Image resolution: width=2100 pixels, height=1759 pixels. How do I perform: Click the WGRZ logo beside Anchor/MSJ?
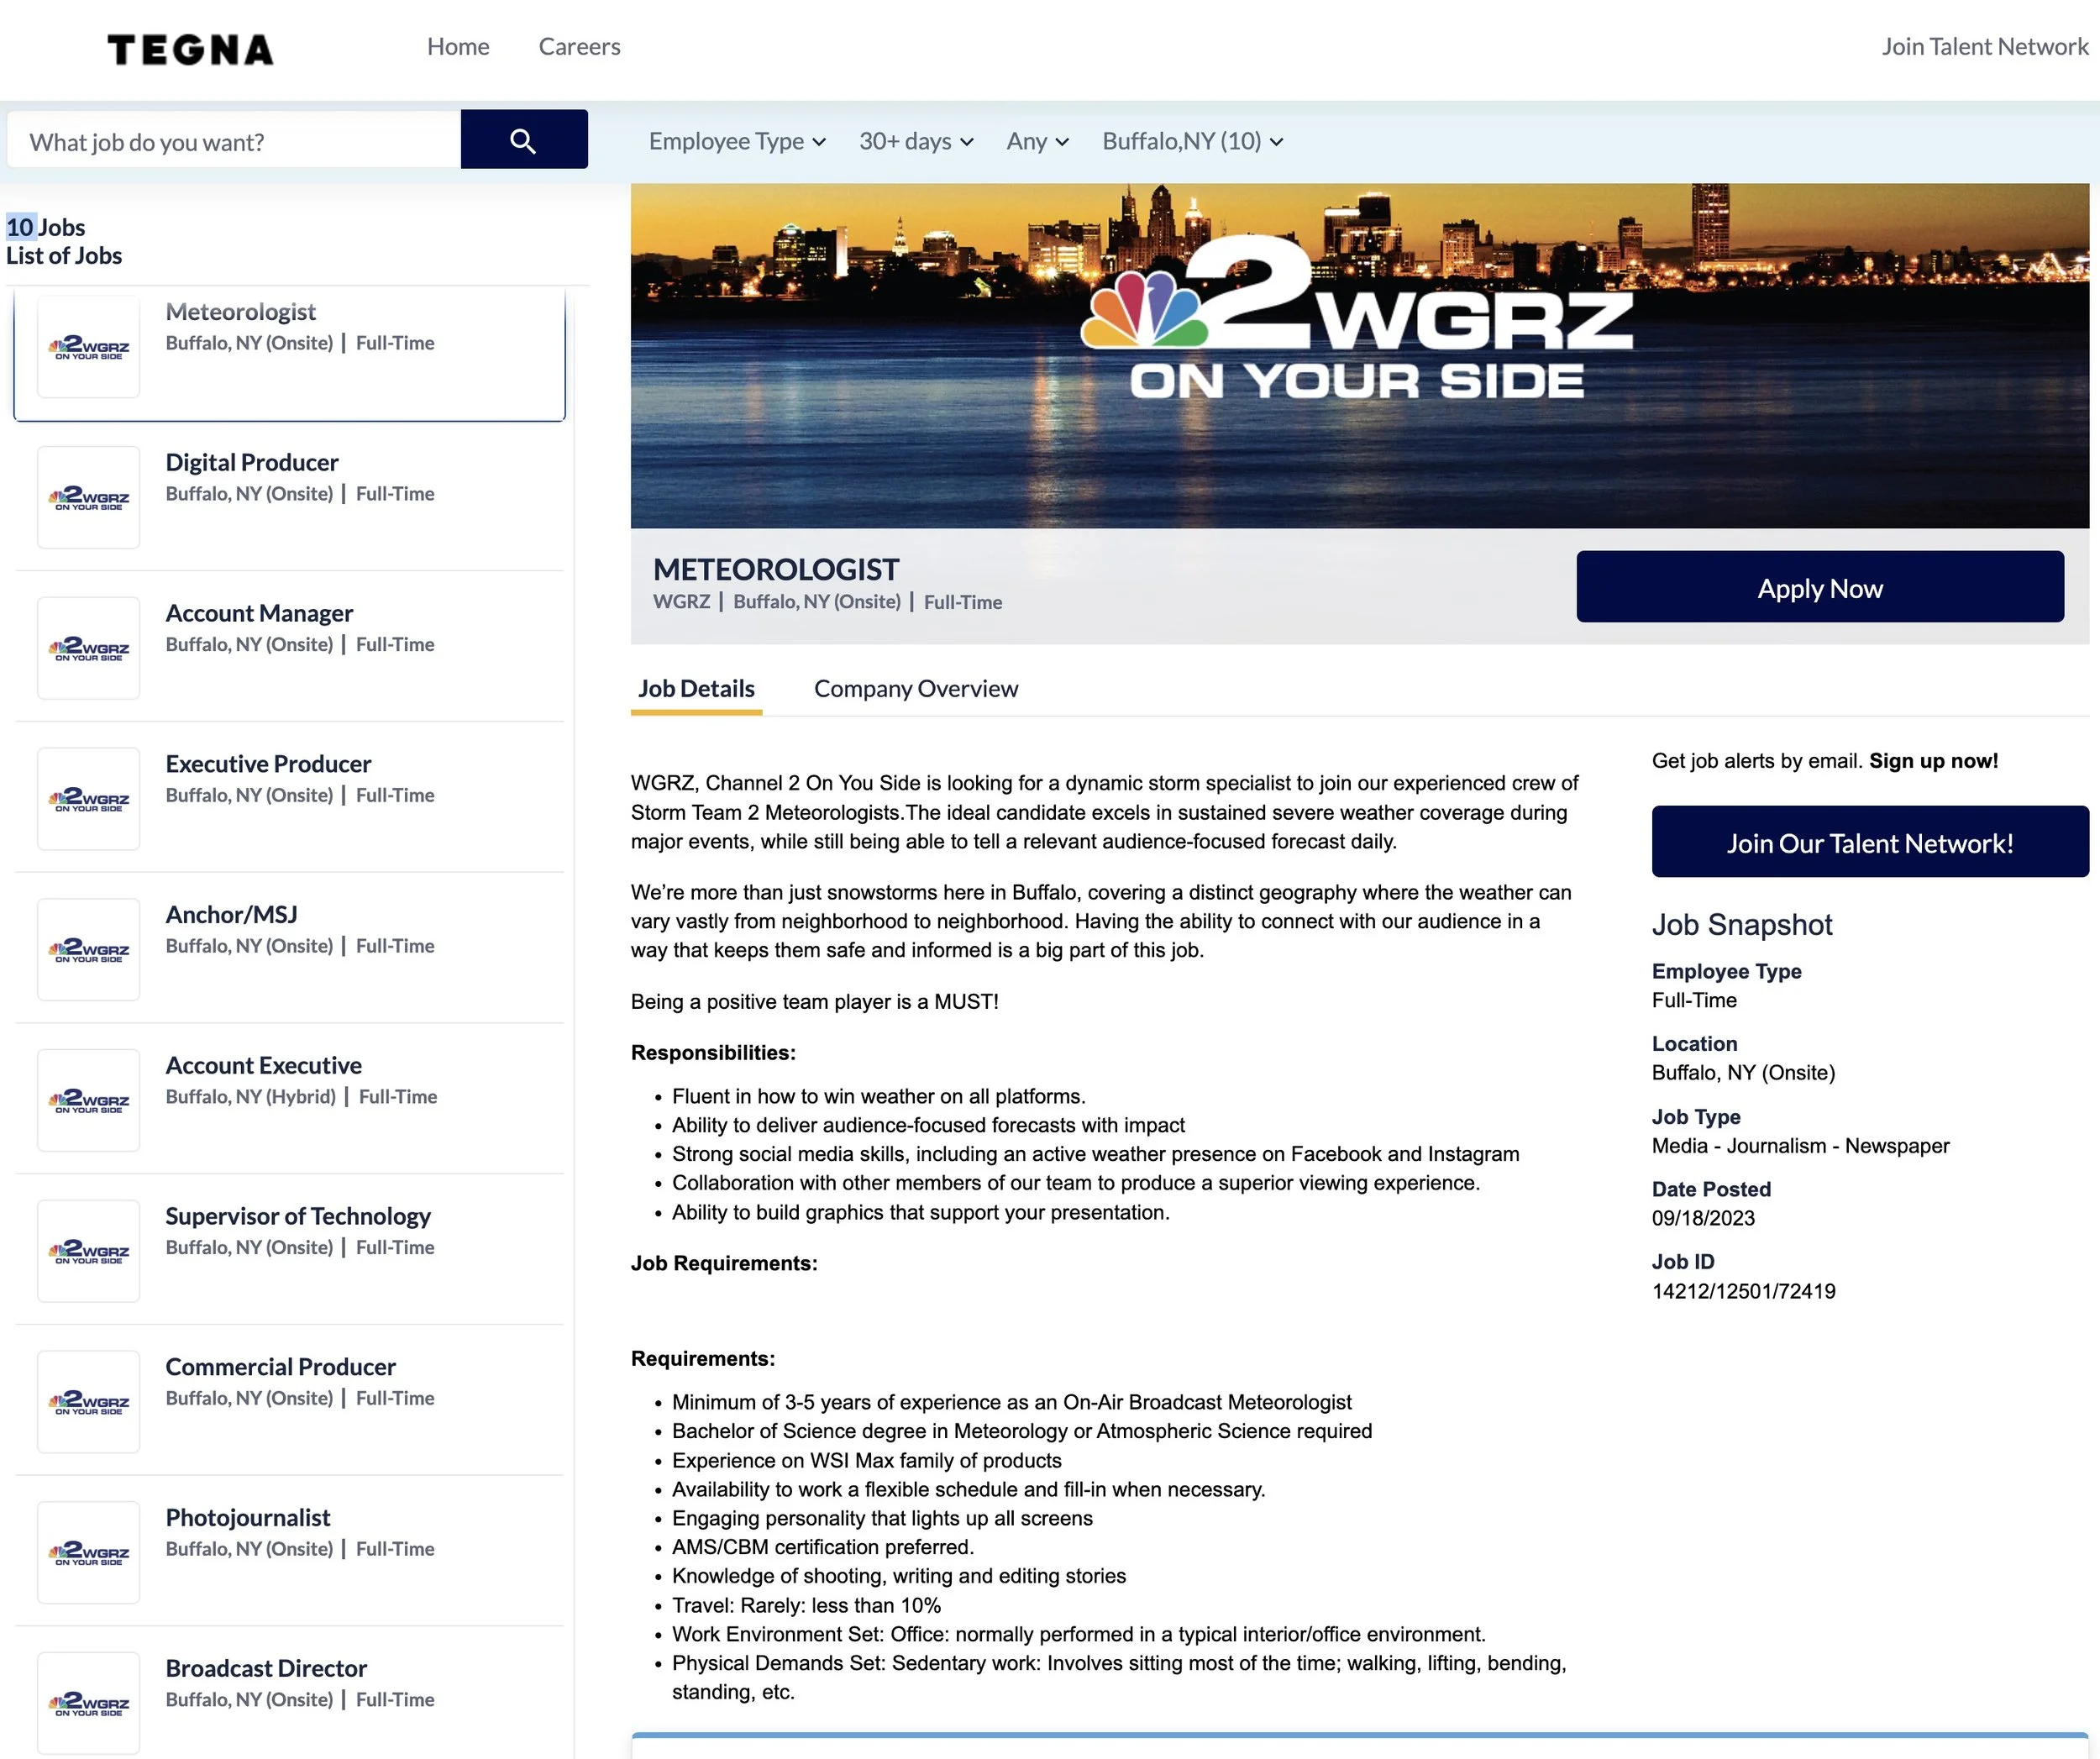coord(88,949)
